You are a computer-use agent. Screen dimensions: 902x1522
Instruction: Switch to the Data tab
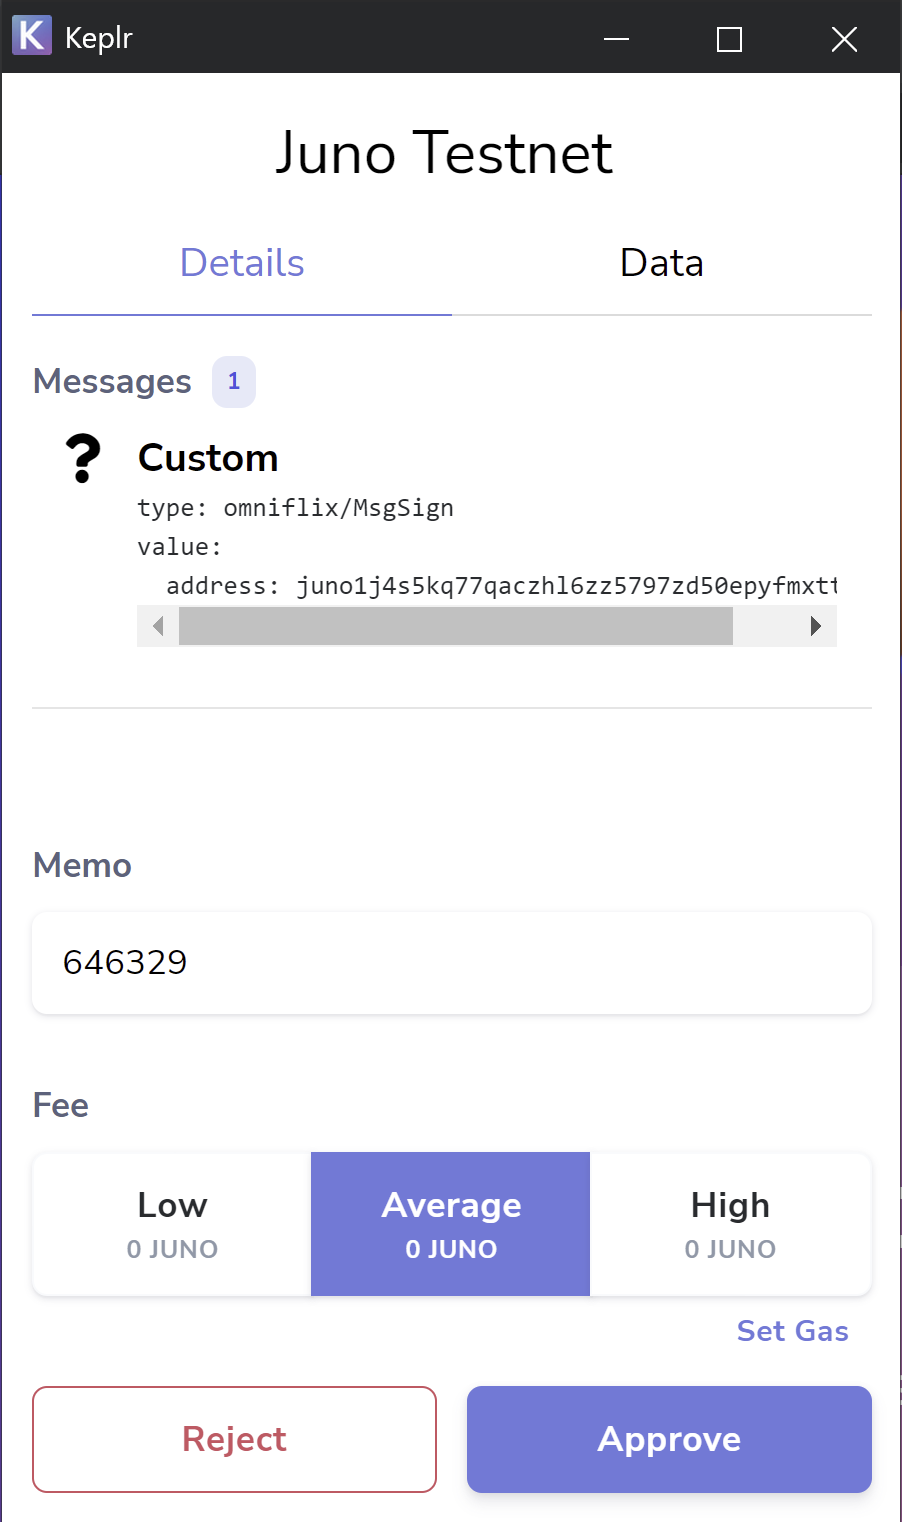pyautogui.click(x=662, y=263)
